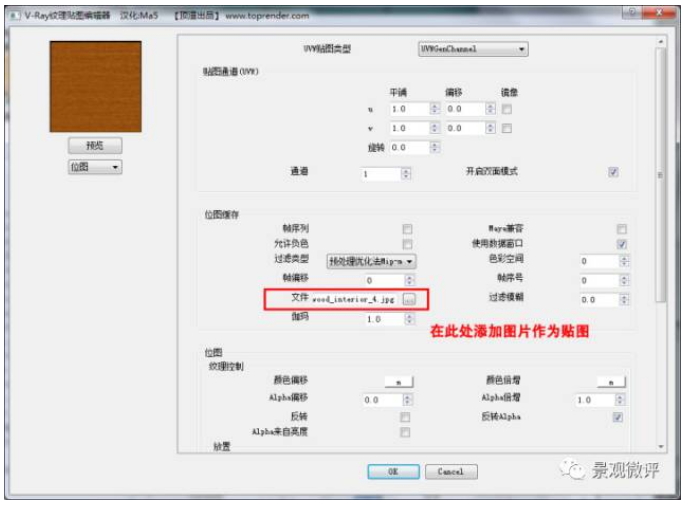Click the file browse "..." button
691x505 pixels.
(409, 299)
